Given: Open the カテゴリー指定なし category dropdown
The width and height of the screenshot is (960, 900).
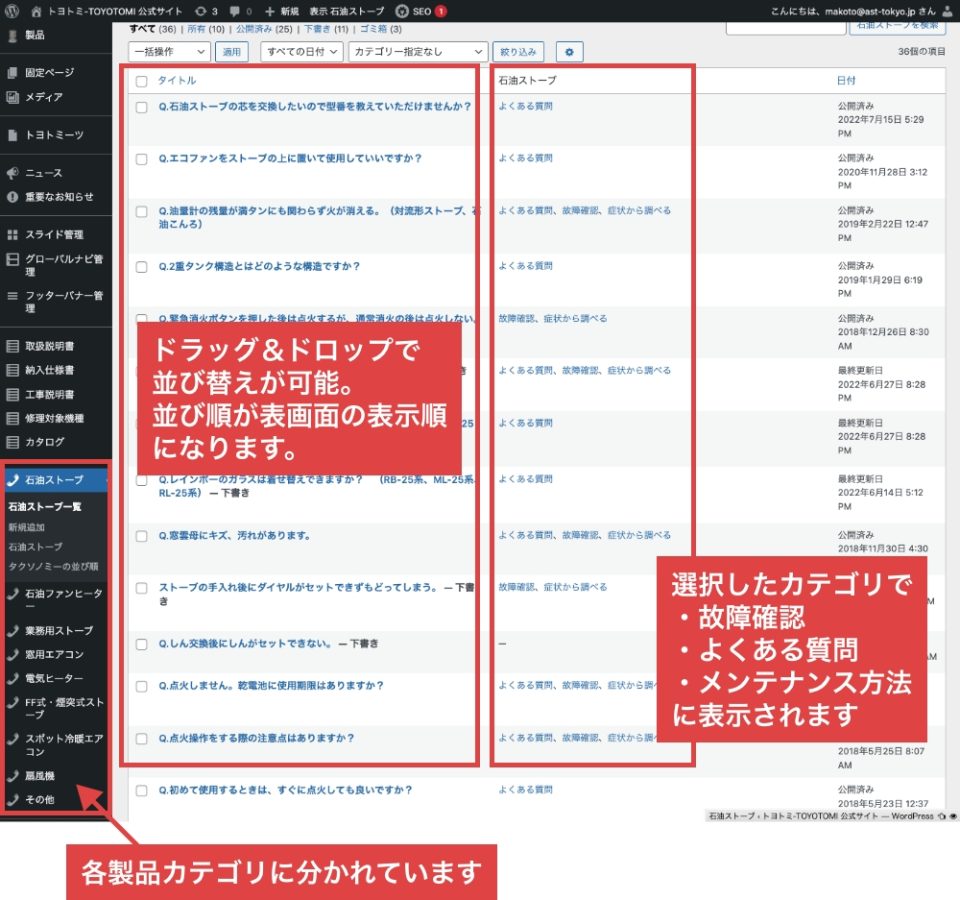Looking at the screenshot, I should (418, 52).
